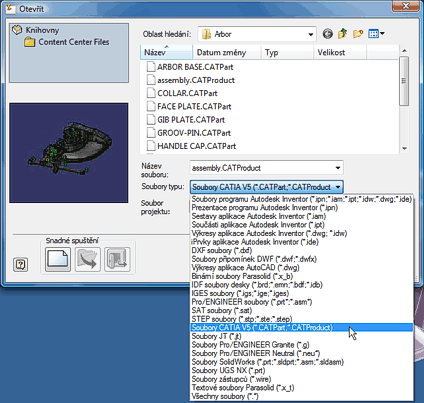Viewport: 424px width, 403px height.
Task: Click the third quick launch icon
Action: coord(117,259)
